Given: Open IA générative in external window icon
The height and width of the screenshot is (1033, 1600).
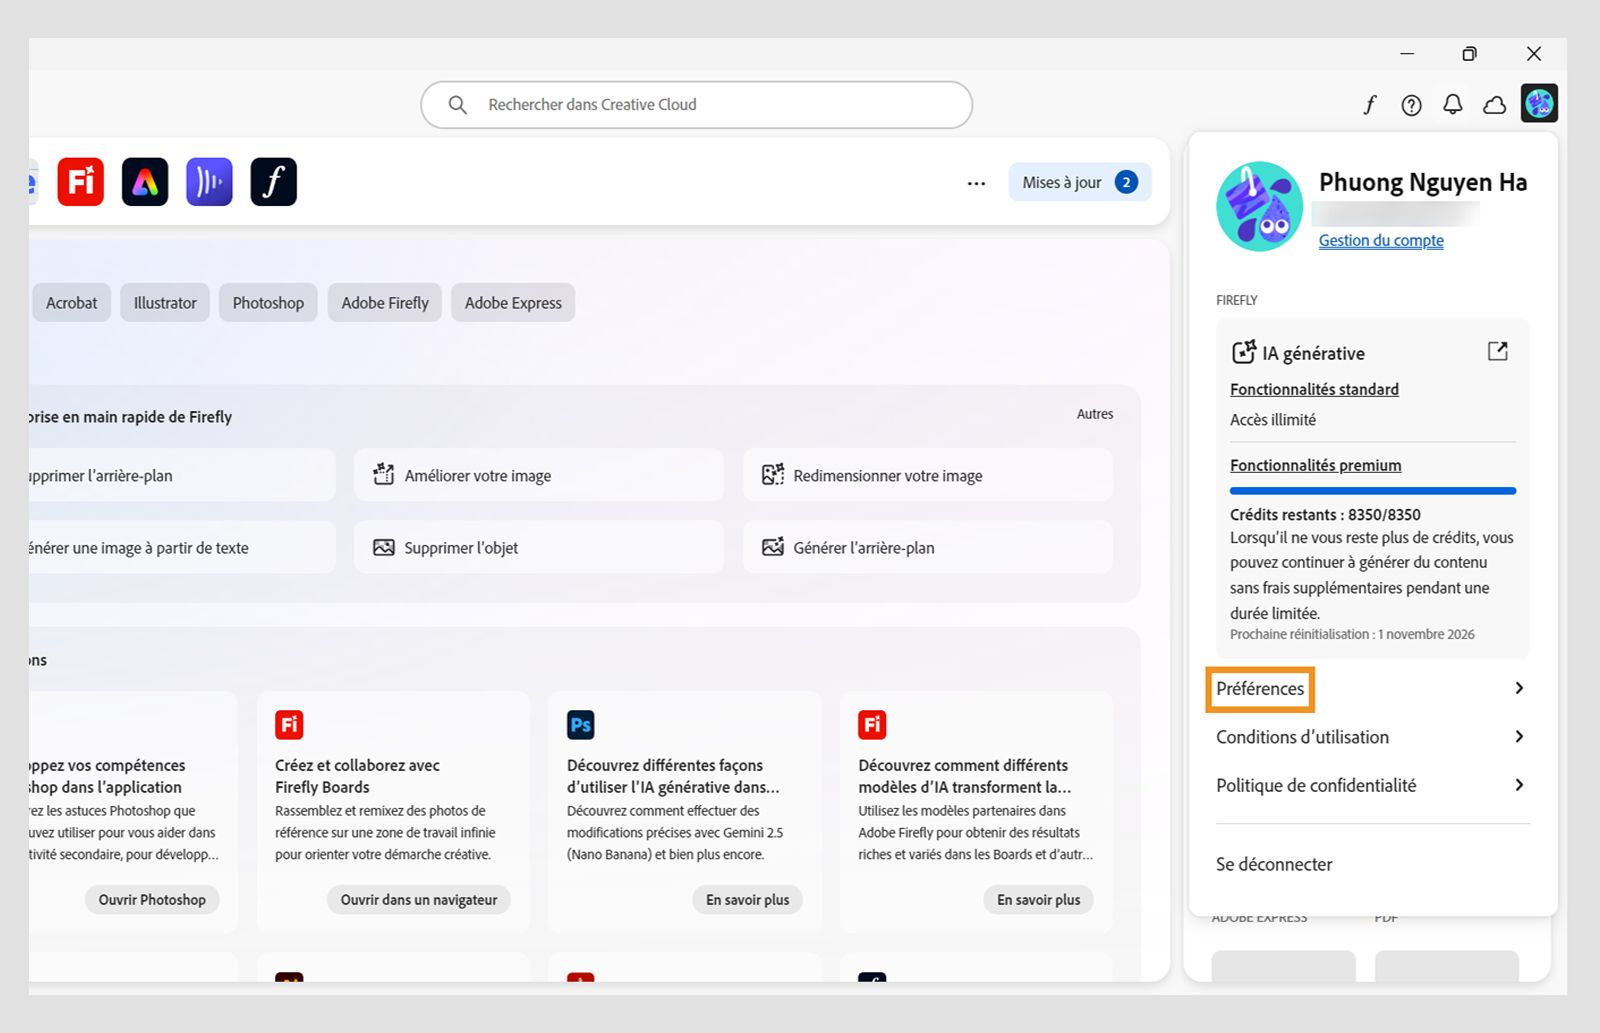Looking at the screenshot, I should coord(1497,351).
